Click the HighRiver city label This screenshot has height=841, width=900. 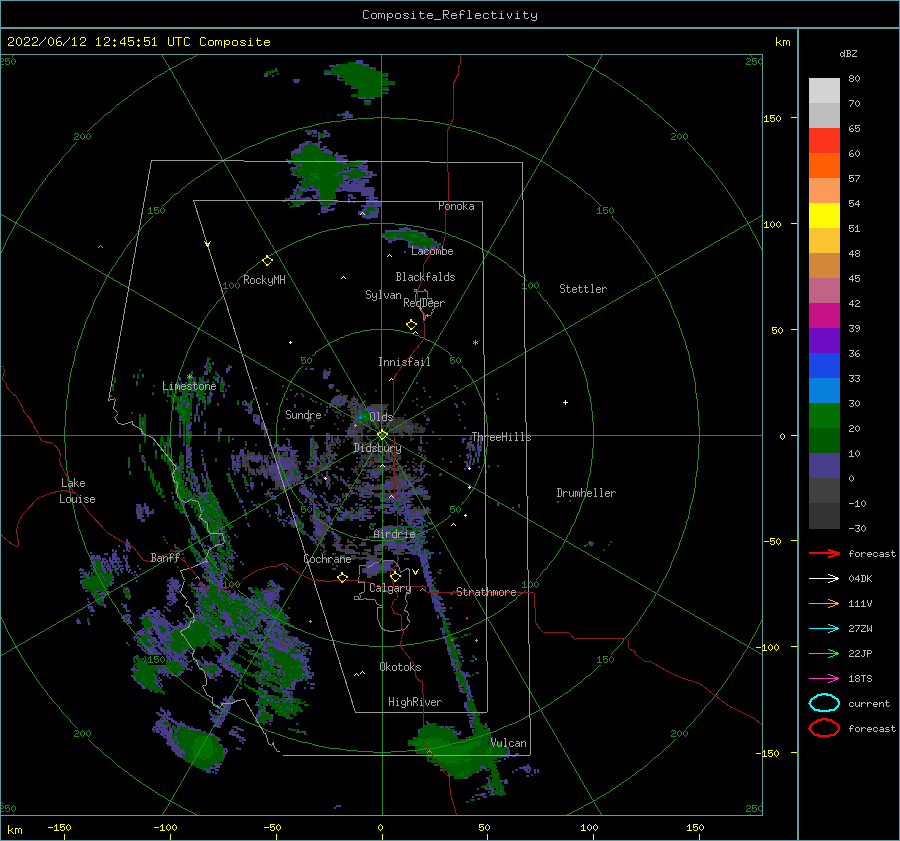[x=415, y=702]
